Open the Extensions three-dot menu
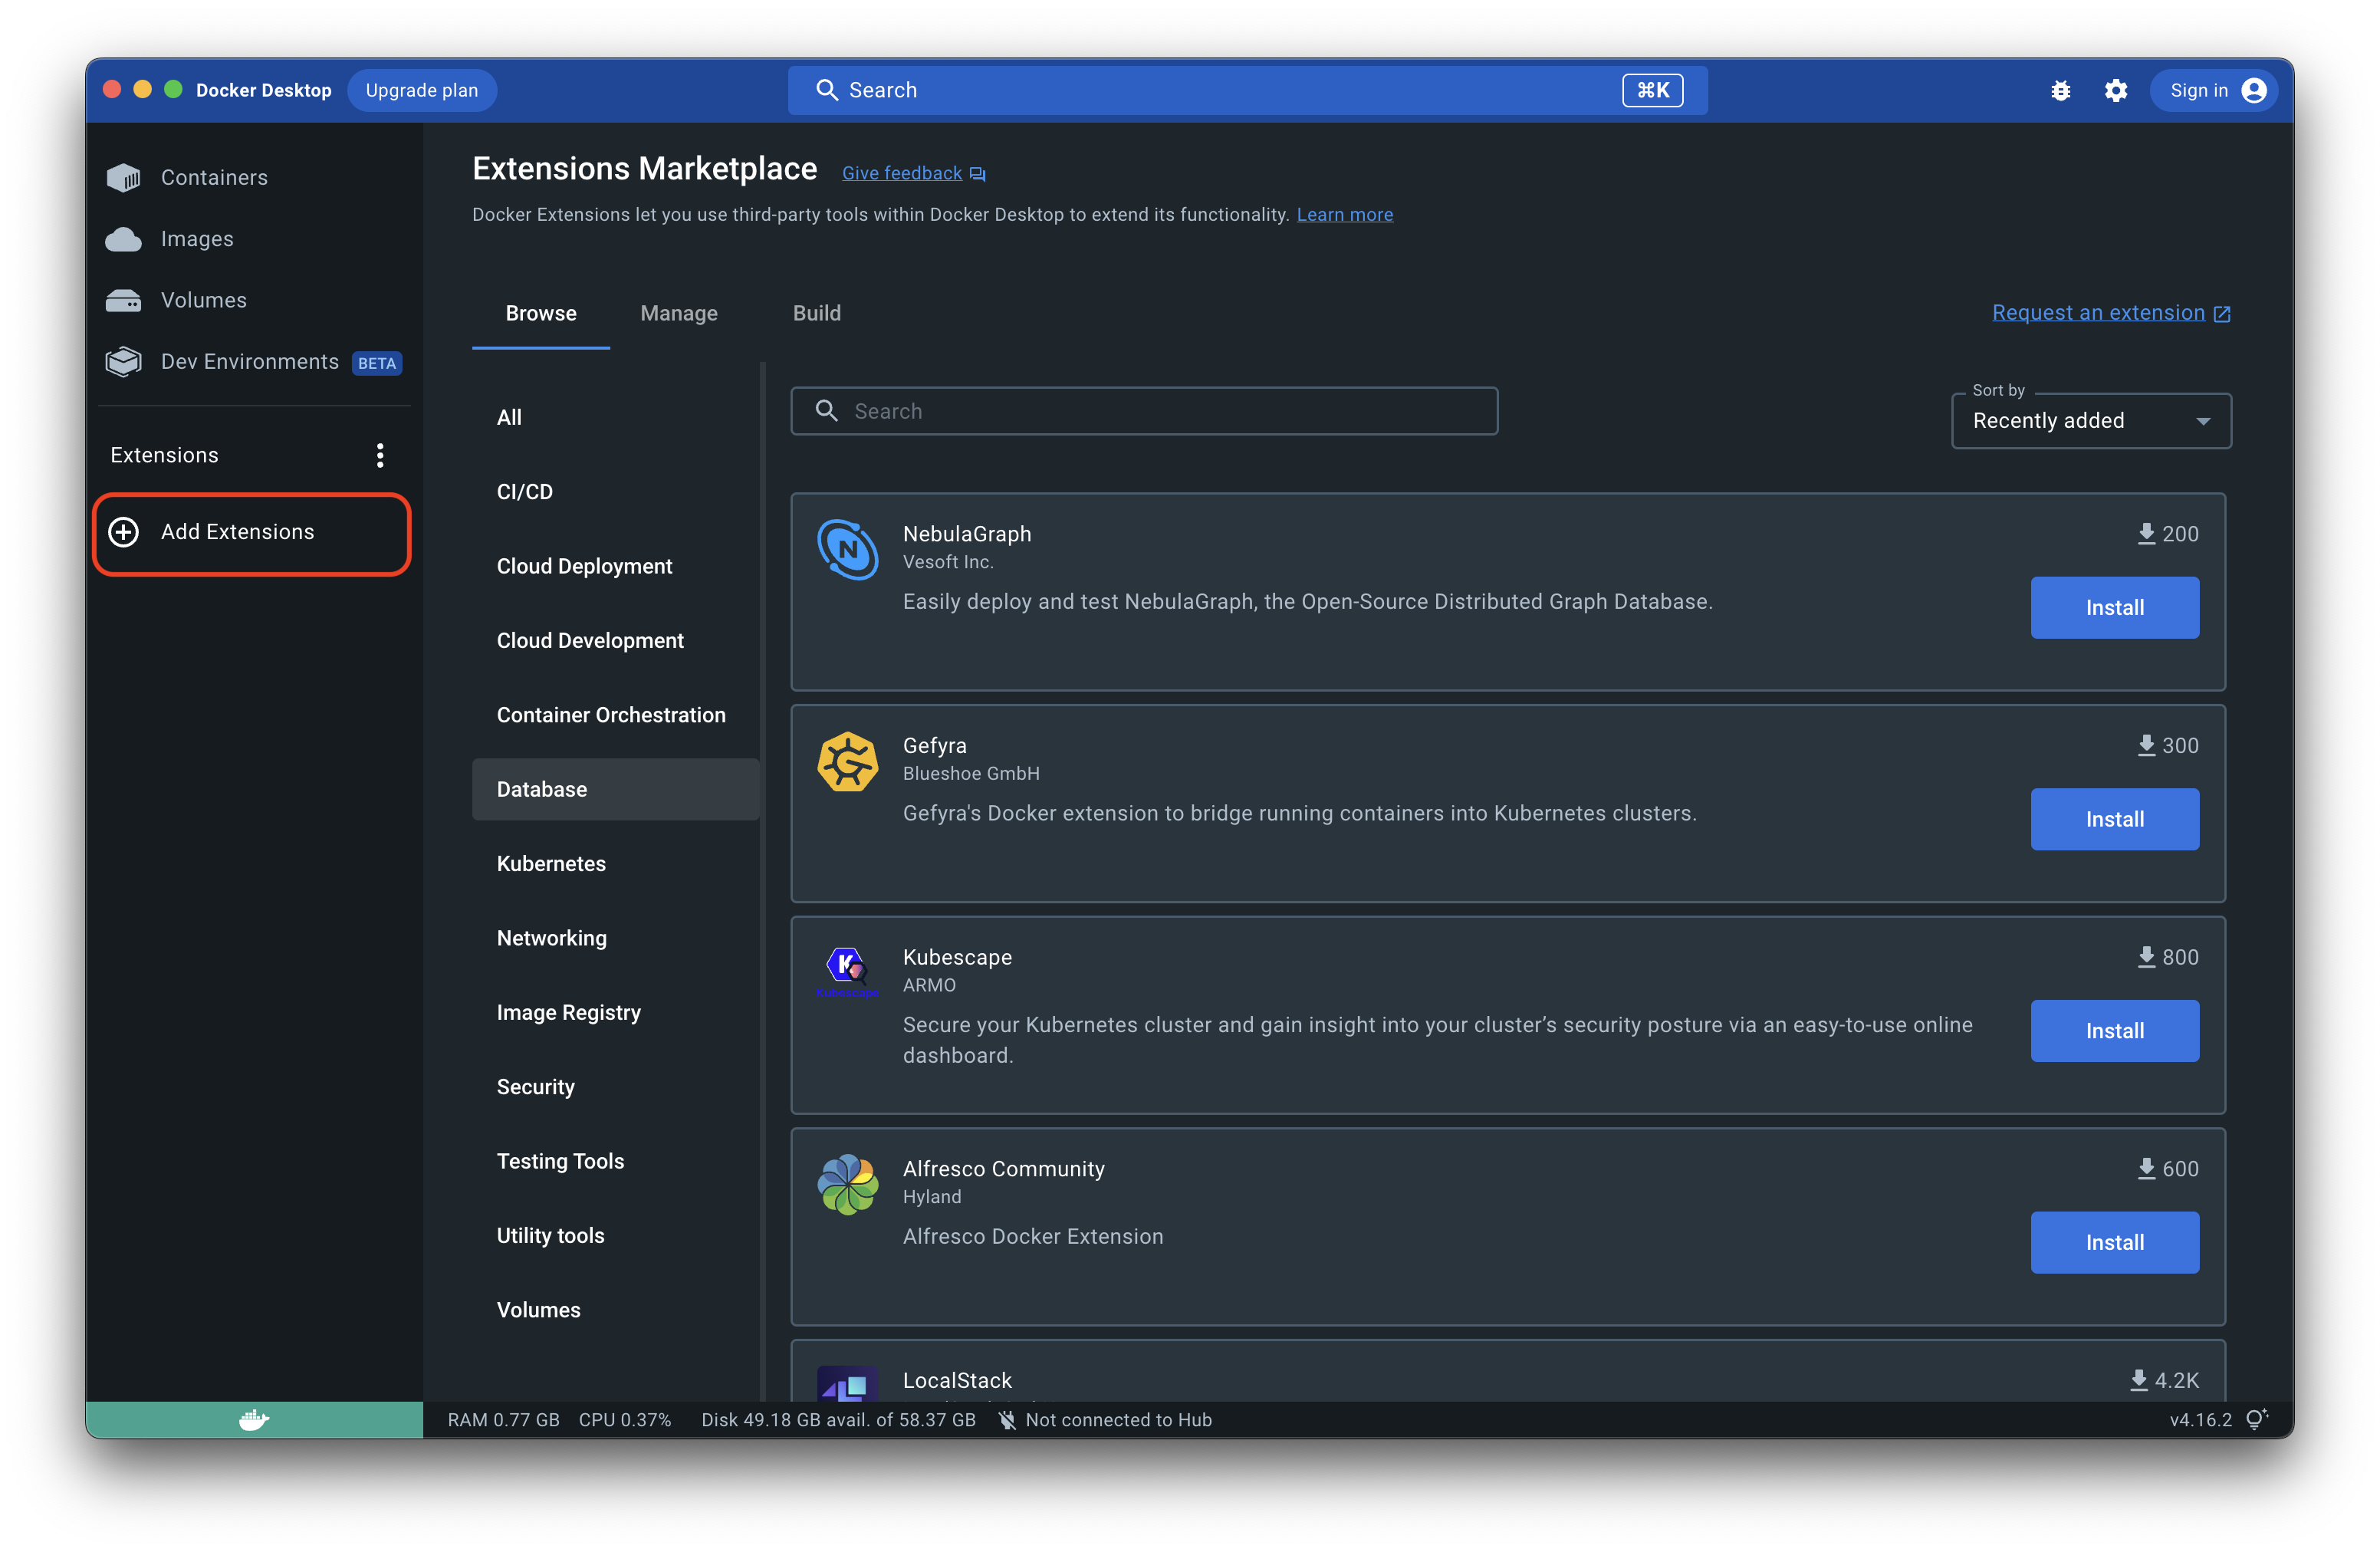The width and height of the screenshot is (2380, 1552). (x=380, y=455)
